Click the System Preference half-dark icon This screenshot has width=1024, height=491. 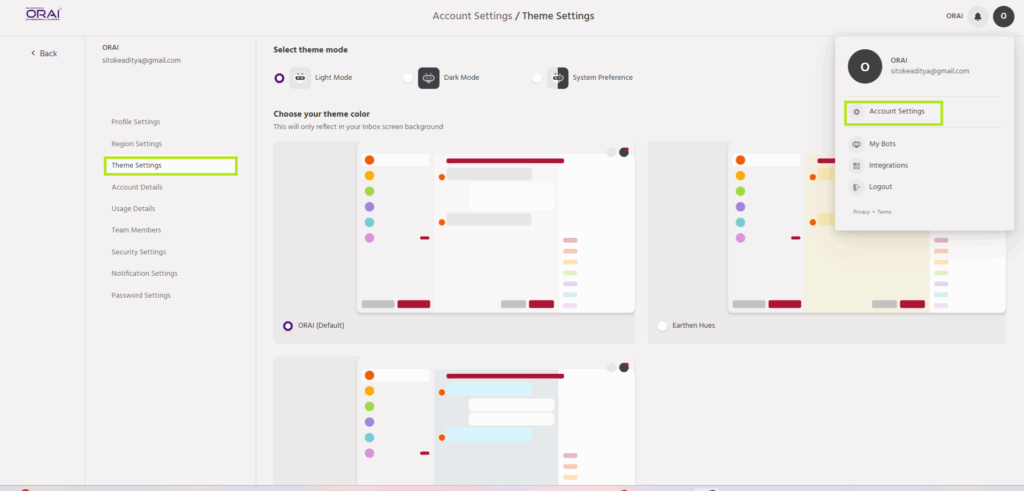pos(558,78)
